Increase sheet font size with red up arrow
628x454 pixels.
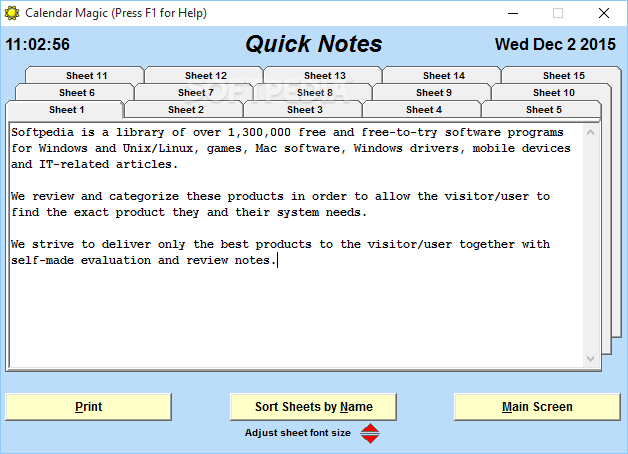[x=370, y=428]
